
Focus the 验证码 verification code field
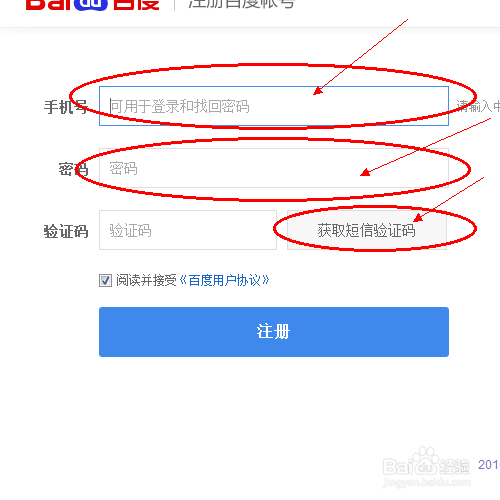pos(188,230)
